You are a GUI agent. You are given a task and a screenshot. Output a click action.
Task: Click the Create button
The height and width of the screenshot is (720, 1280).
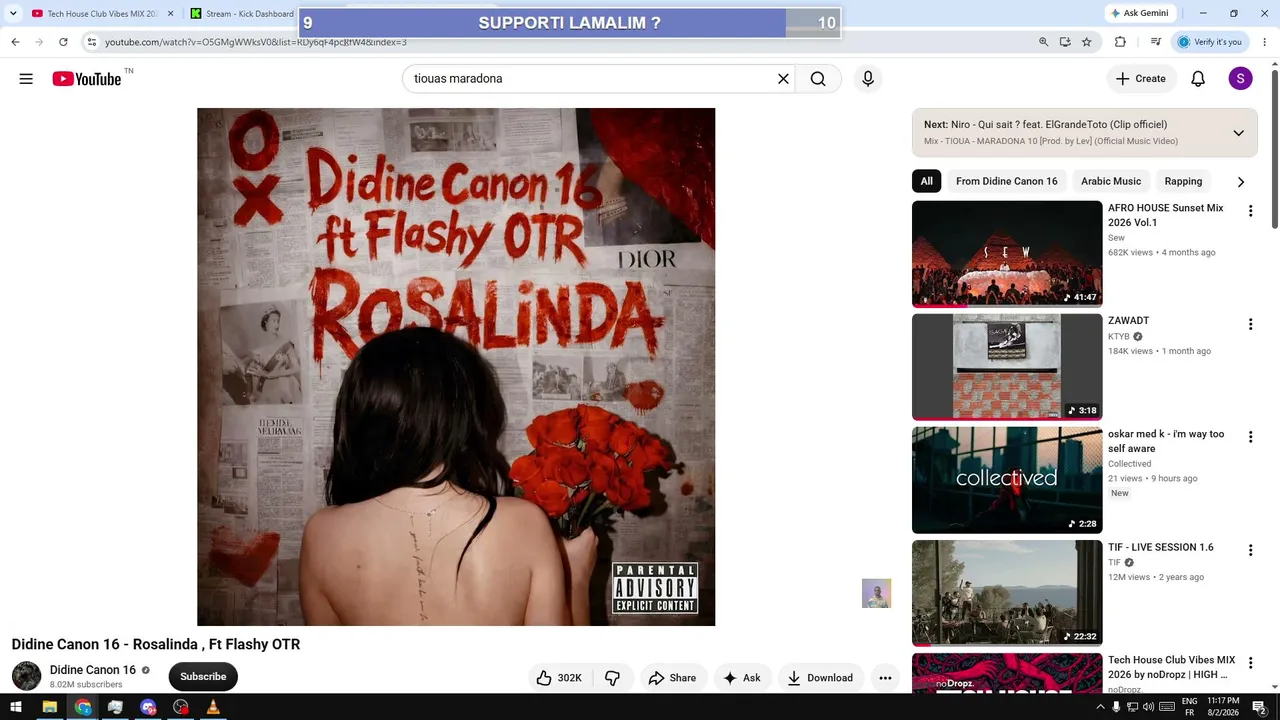[x=1141, y=79]
